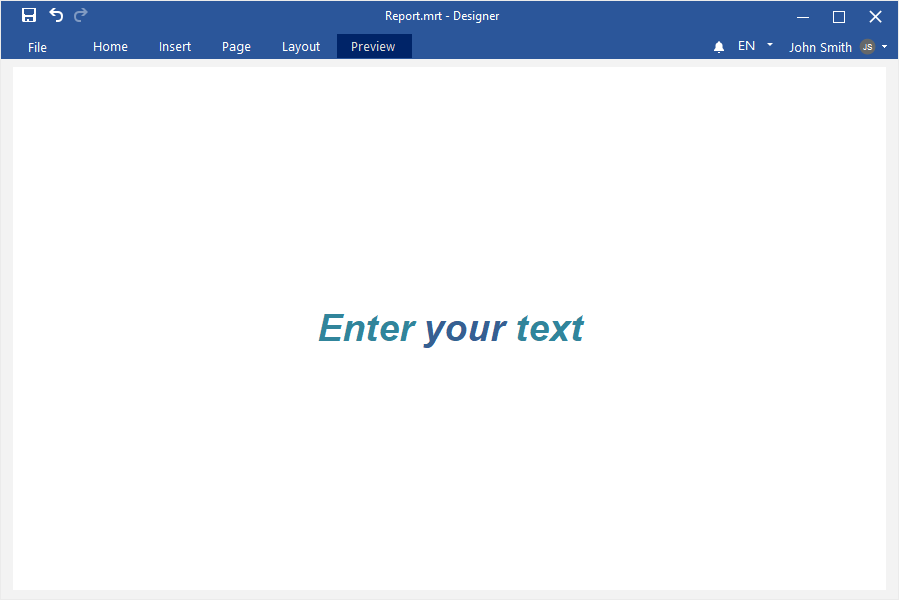Click the Report.mrt - Designer title bar
The width and height of the screenshot is (899, 600).
coord(442,16)
